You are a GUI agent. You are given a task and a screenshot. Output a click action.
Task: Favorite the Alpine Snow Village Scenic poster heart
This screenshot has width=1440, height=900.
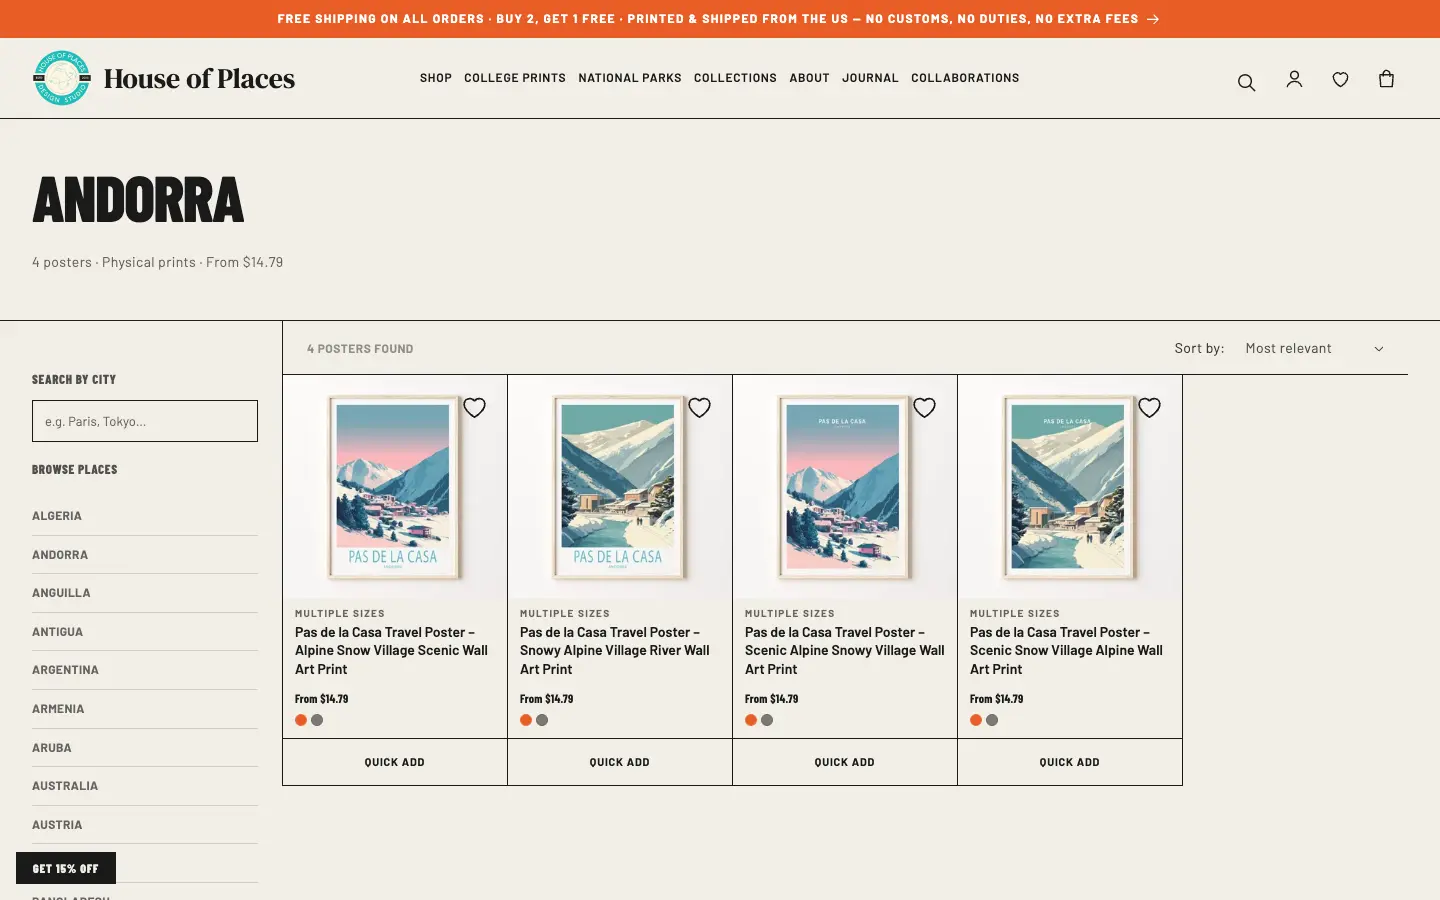click(x=474, y=407)
